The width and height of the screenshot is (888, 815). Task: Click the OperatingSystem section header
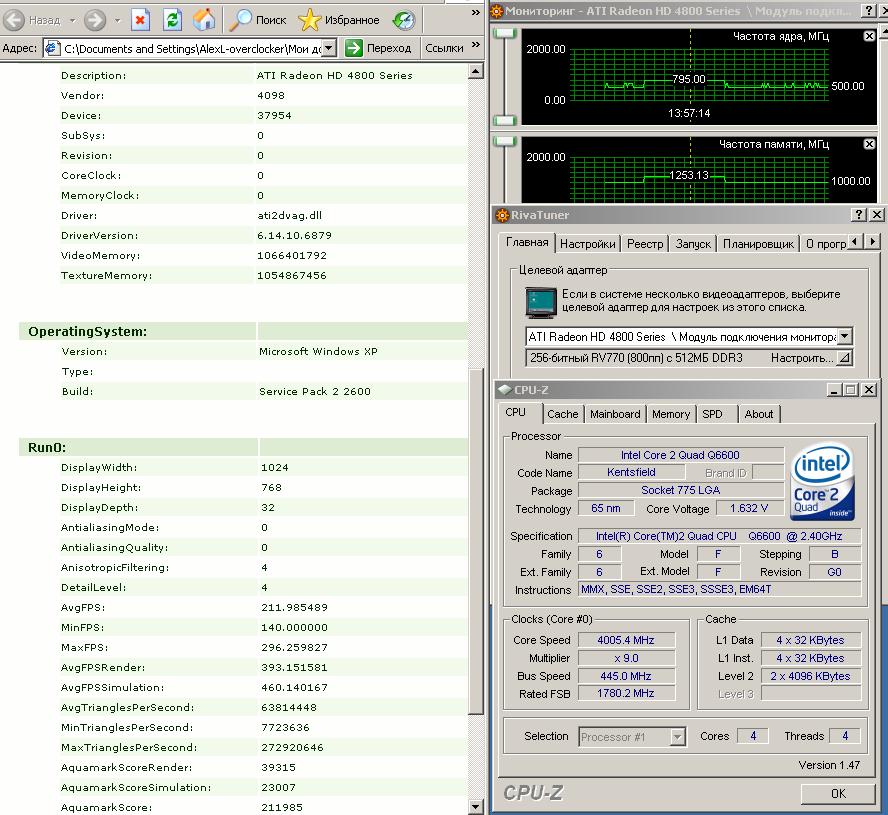click(88, 331)
